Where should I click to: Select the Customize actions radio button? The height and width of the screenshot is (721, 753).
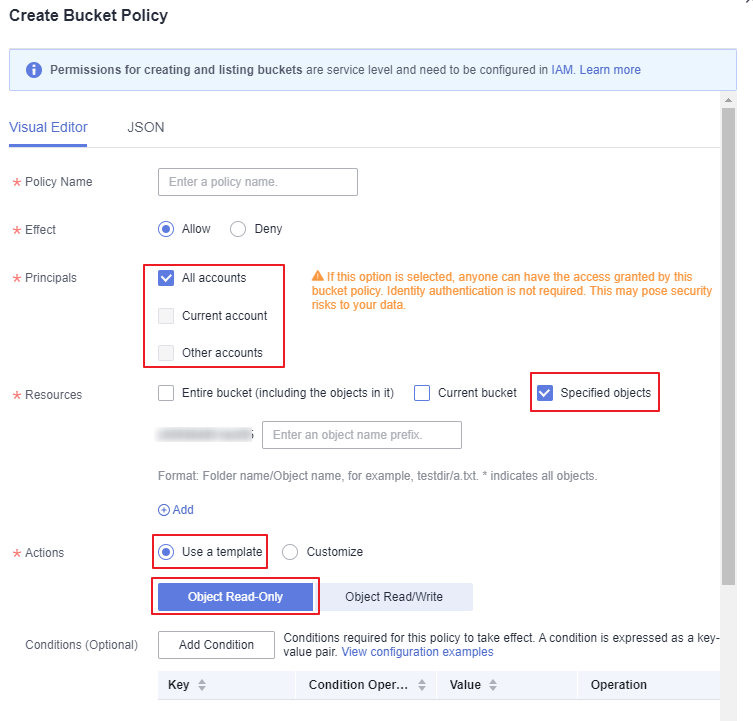click(290, 552)
